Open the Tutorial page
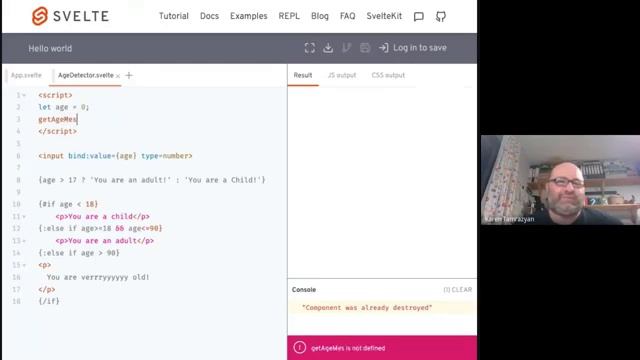 [x=173, y=16]
